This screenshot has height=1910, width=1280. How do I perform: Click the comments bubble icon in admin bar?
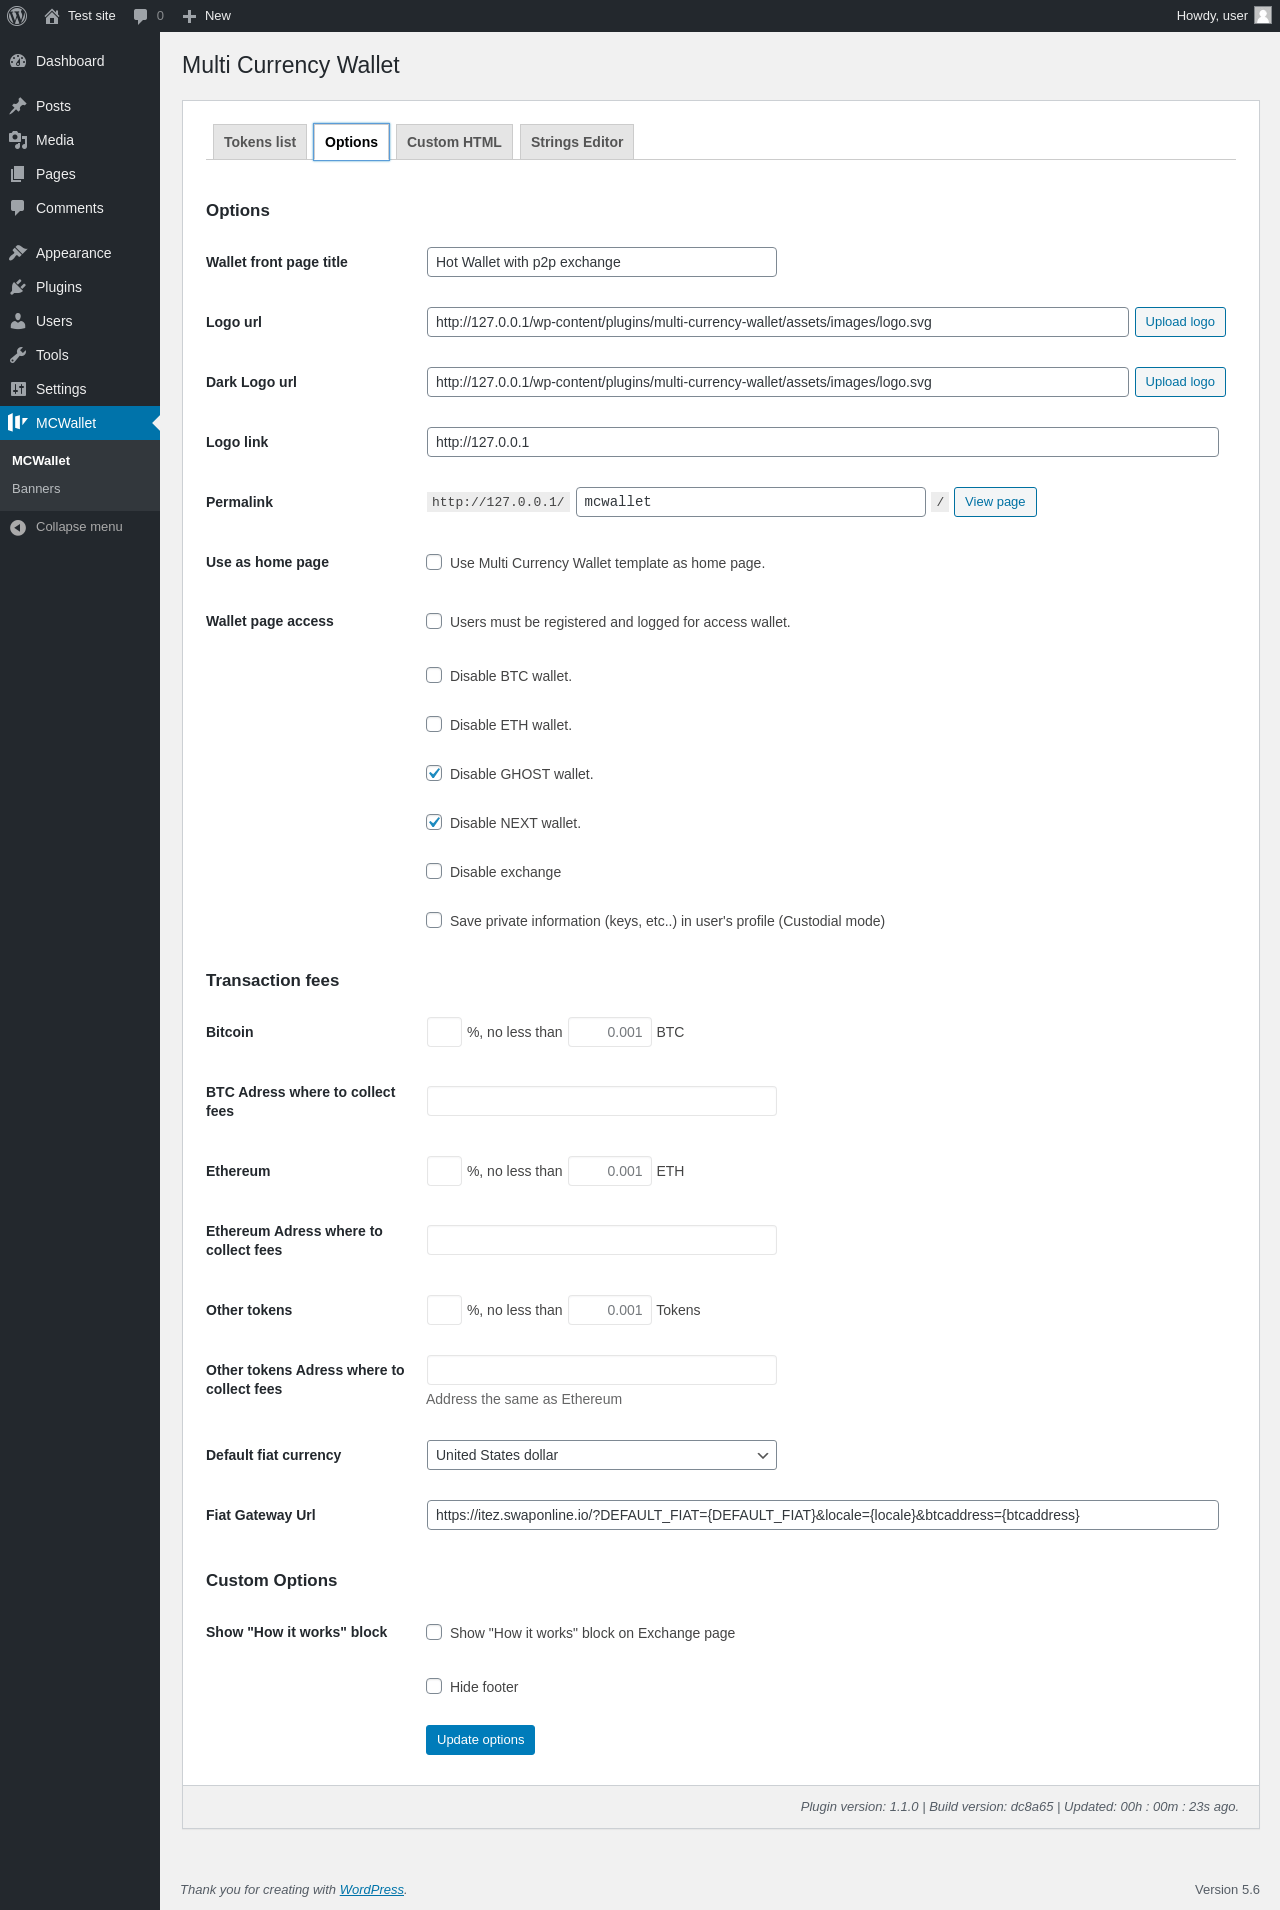pos(140,16)
